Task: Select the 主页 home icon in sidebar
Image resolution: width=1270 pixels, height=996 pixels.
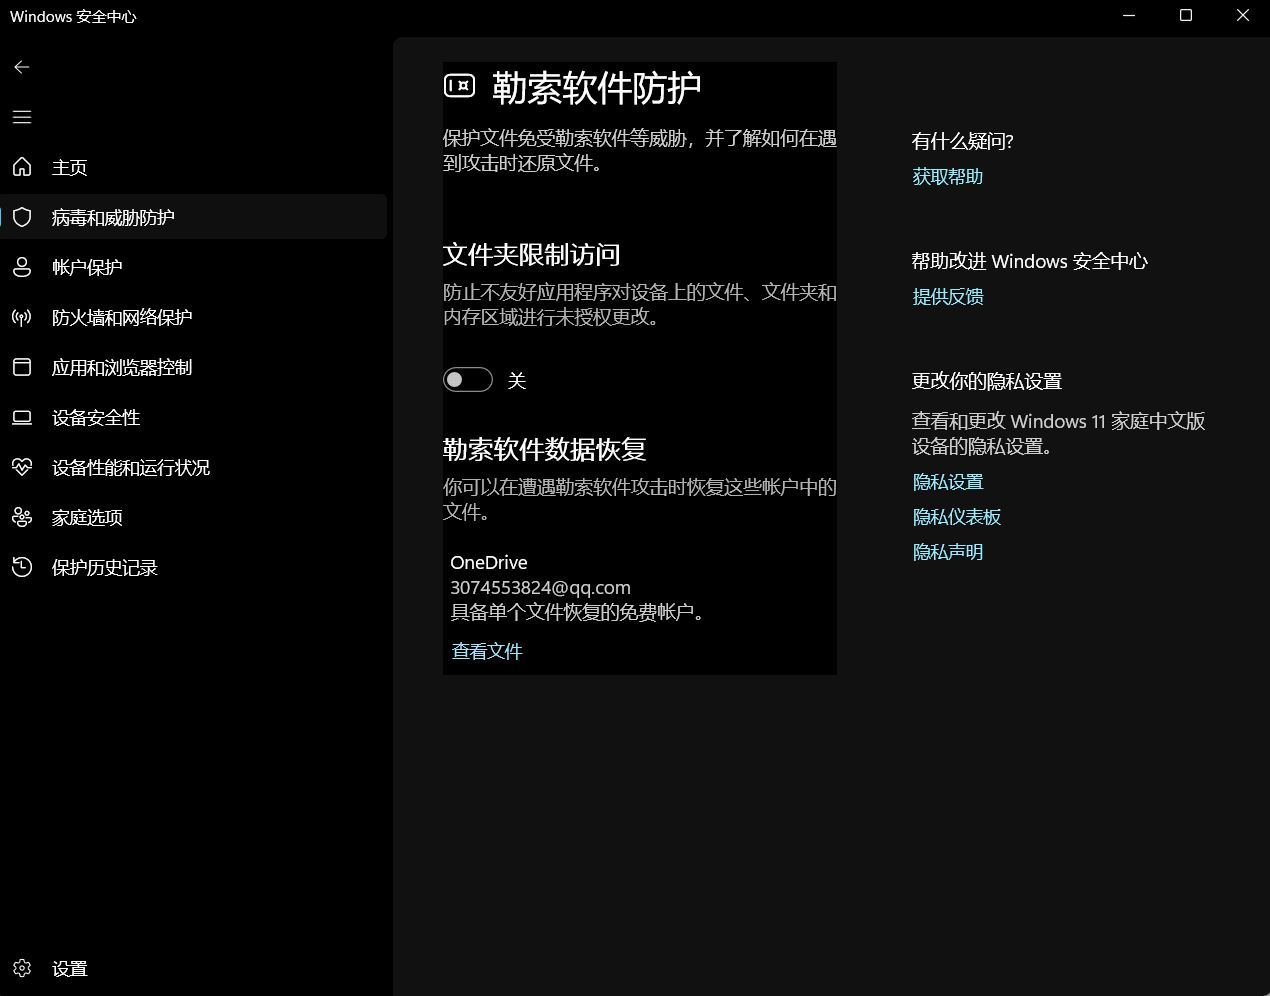Action: (21, 167)
